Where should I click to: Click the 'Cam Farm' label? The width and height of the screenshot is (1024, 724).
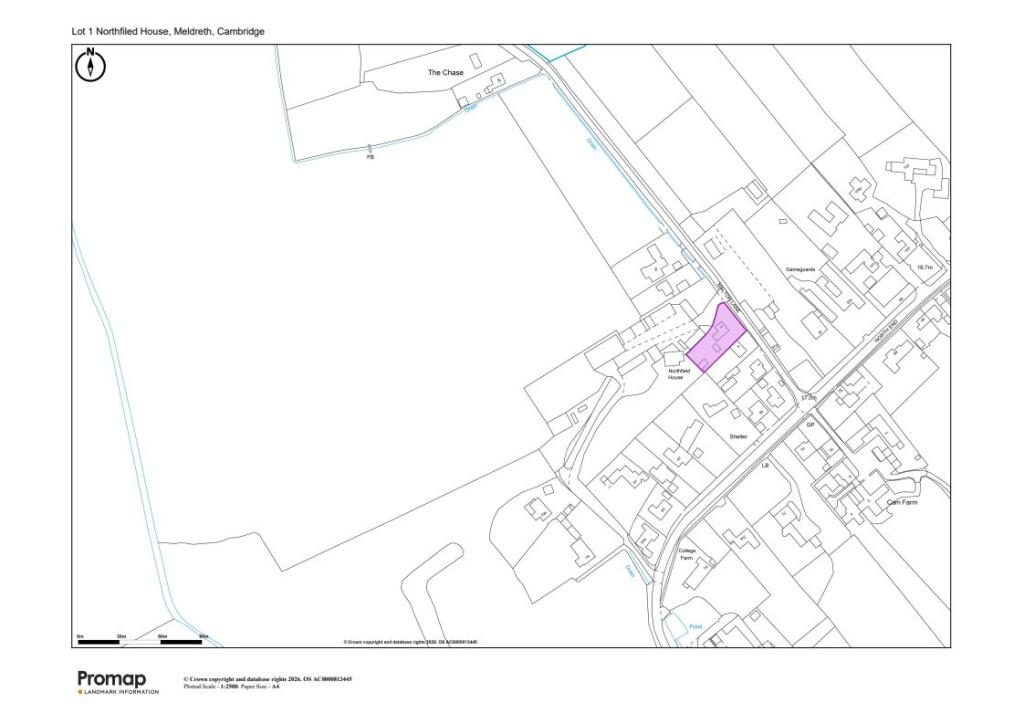(902, 502)
